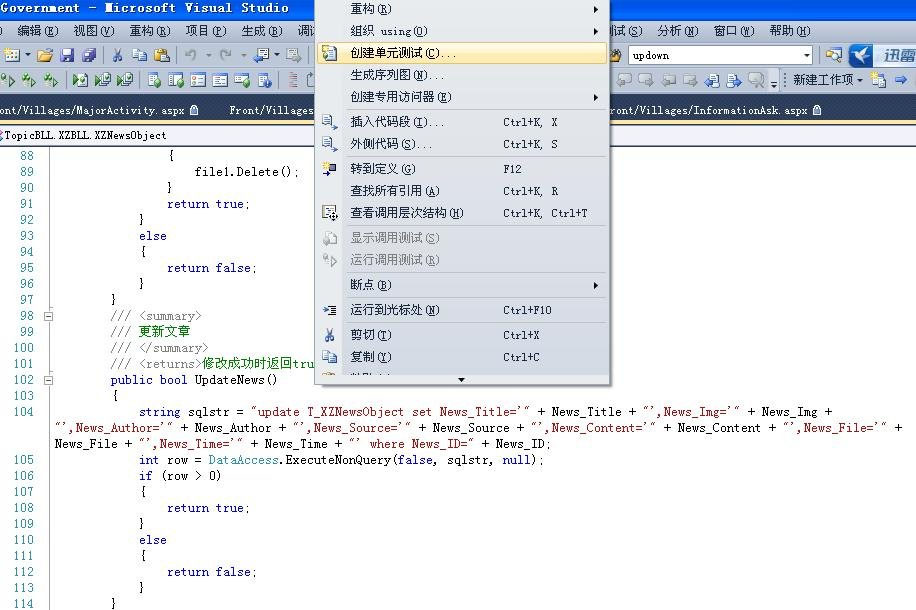The width and height of the screenshot is (916, 610).
Task: Collapse the summary comment at line 98
Action: click(49, 316)
